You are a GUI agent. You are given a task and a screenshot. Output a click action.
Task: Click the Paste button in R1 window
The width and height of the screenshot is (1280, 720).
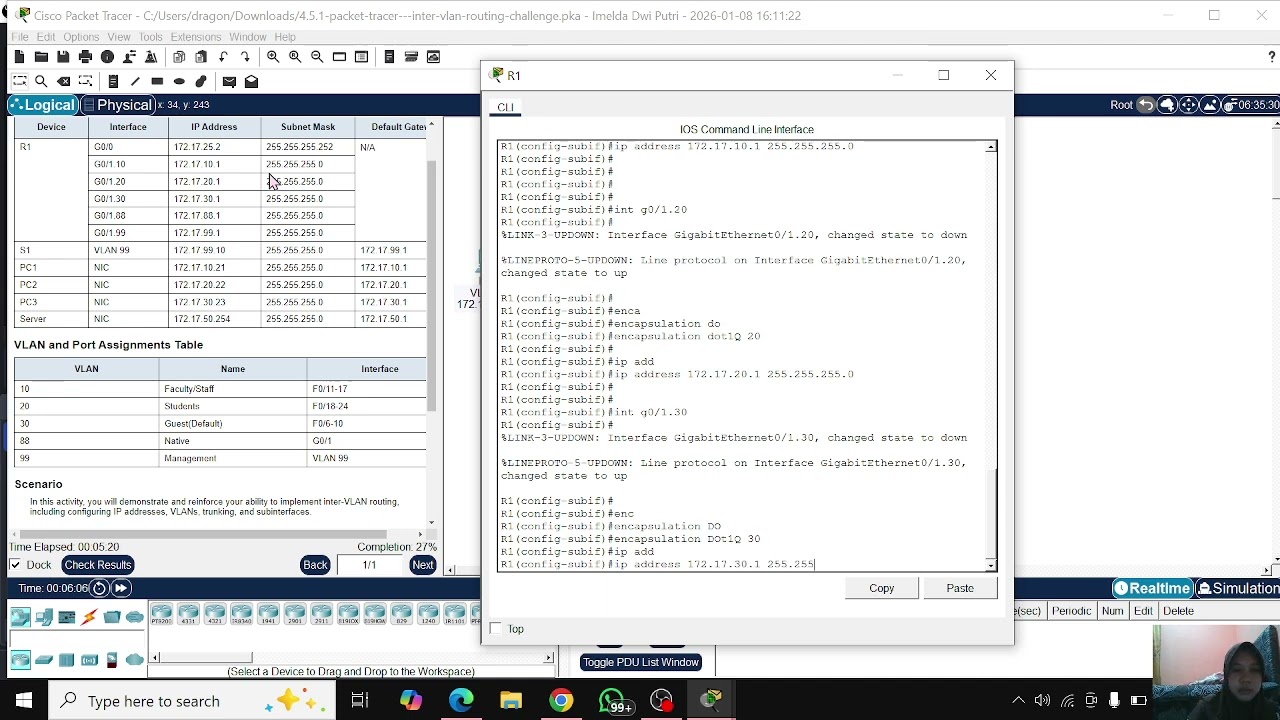click(960, 588)
